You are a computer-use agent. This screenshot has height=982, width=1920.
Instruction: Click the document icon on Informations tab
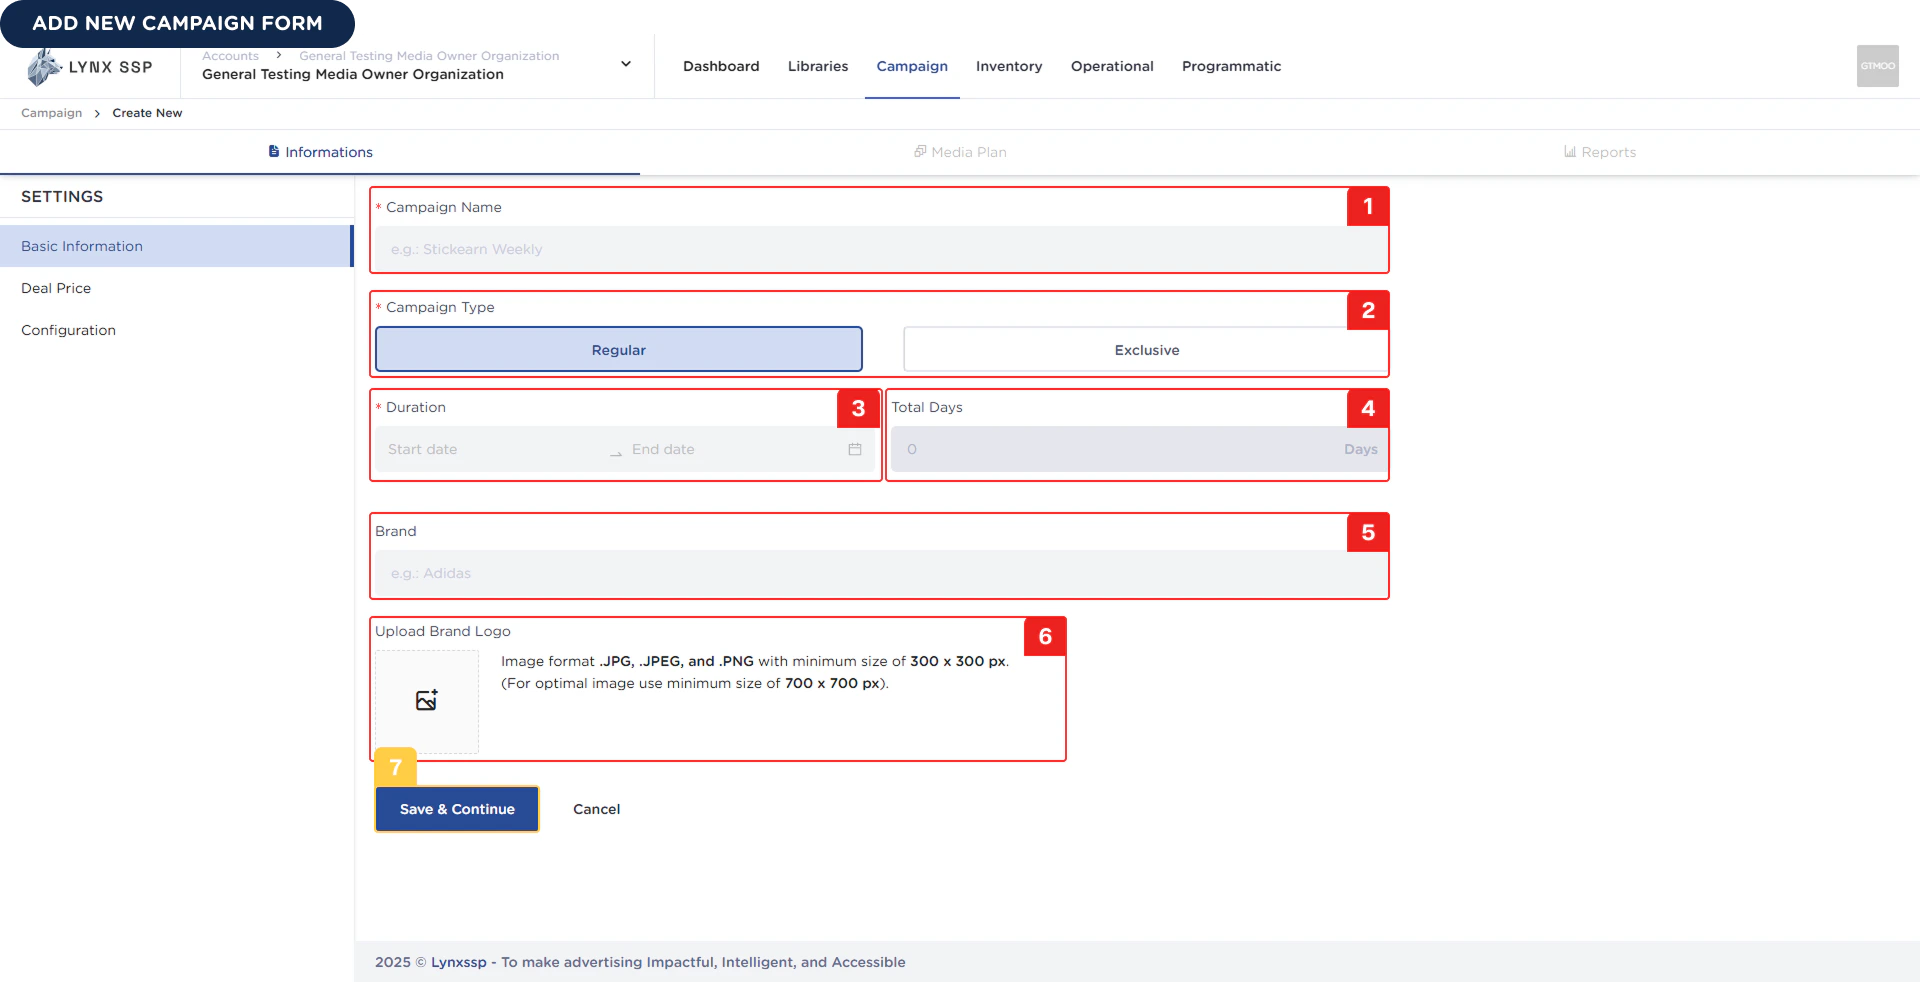click(x=273, y=151)
